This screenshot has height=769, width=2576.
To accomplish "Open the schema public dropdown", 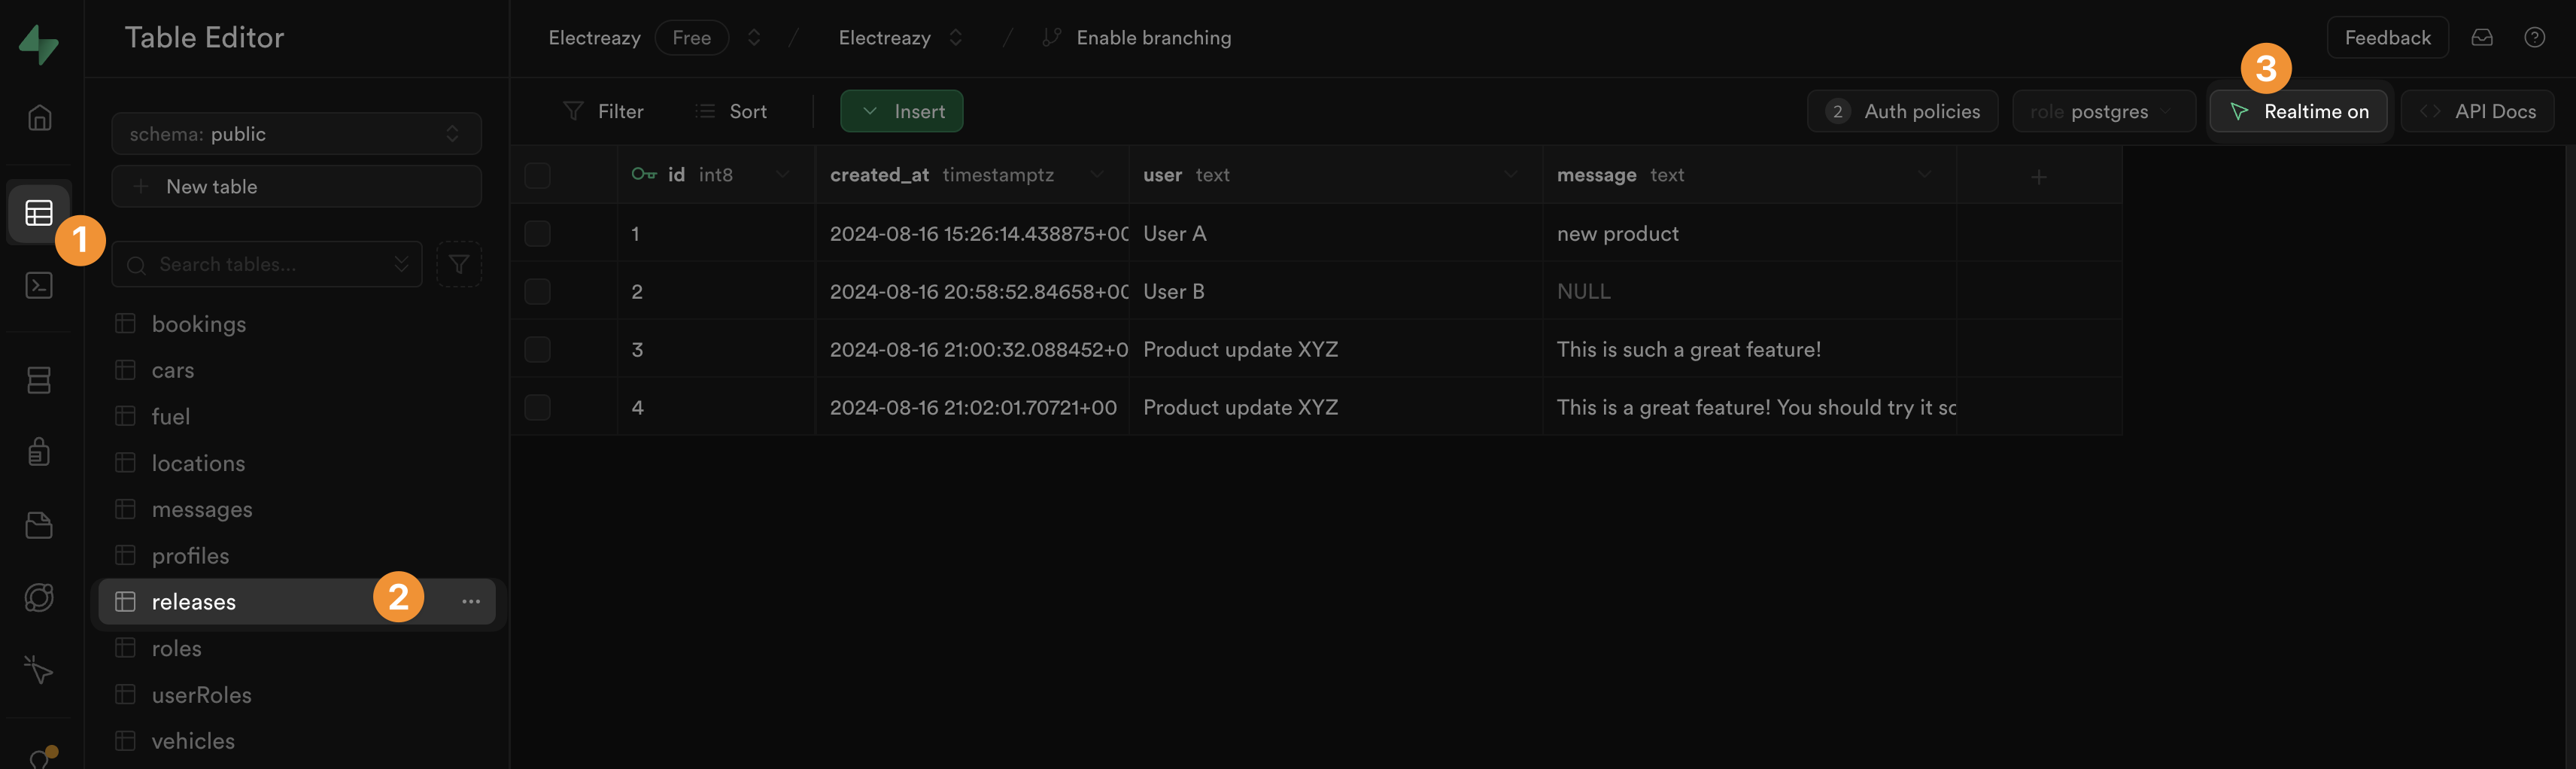I will pos(296,133).
